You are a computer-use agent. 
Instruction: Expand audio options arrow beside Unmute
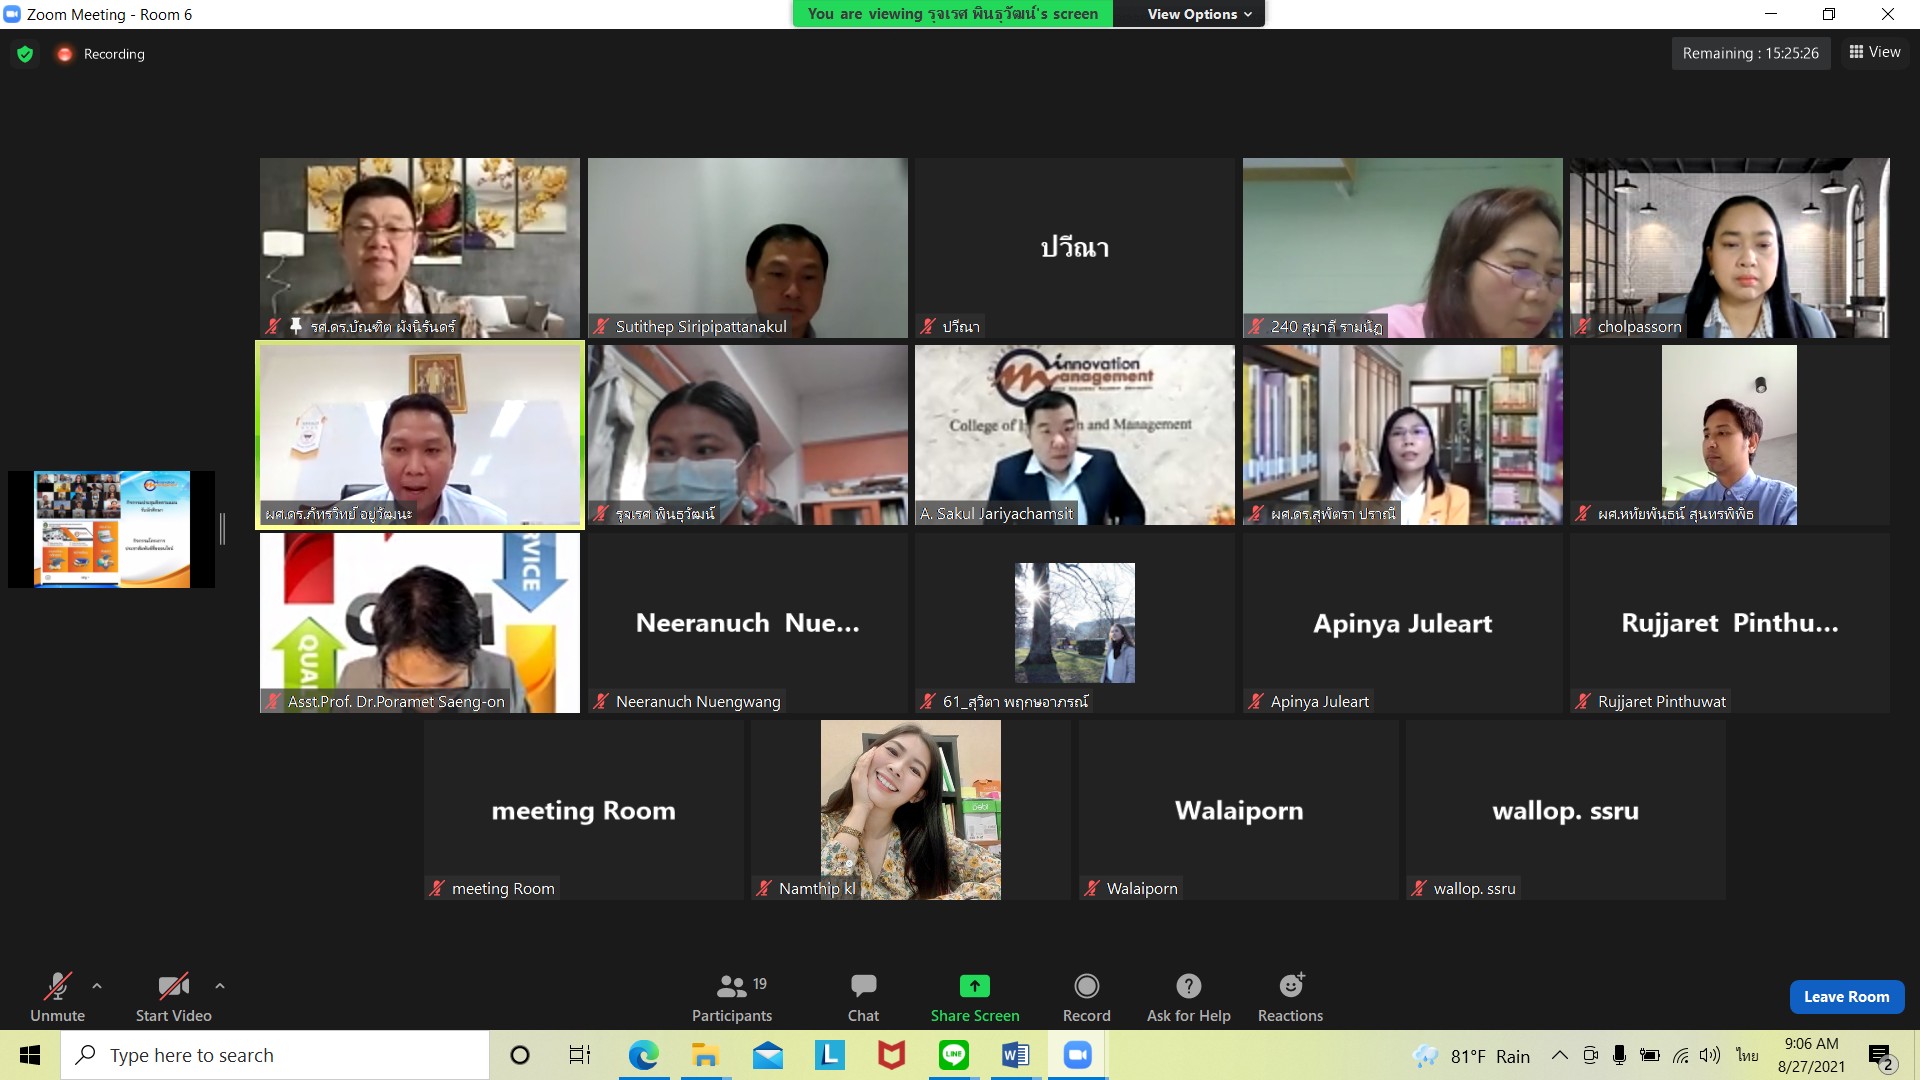tap(97, 986)
